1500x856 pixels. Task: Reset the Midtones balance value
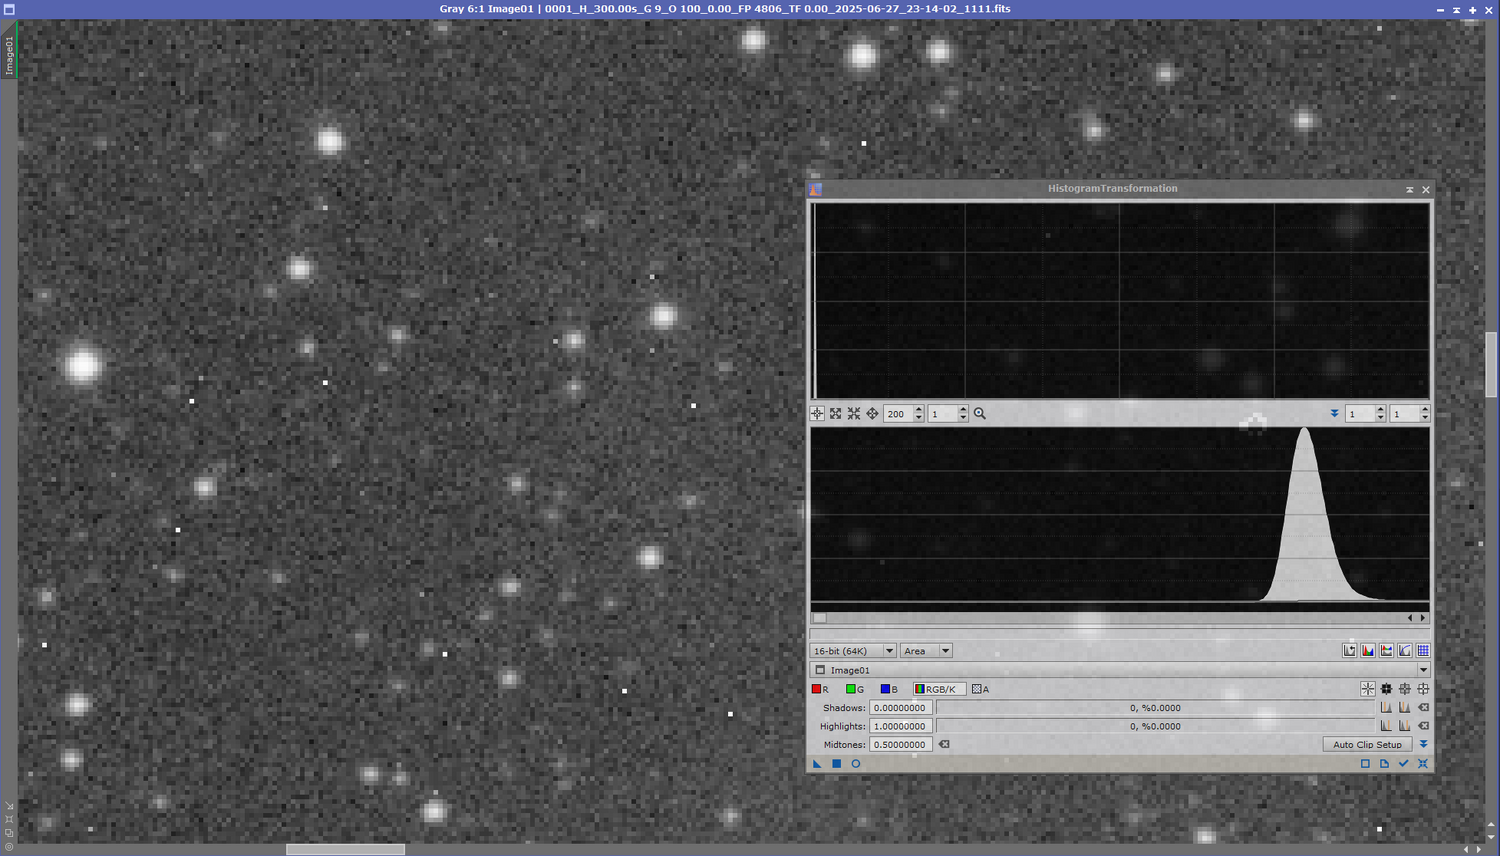coord(944,744)
